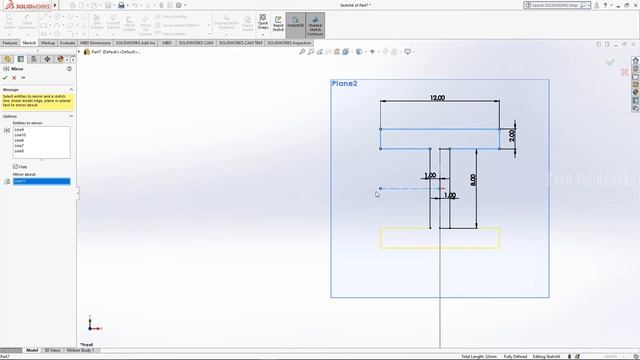Click the Zoom to Fit icon
This screenshot has width=640, height=360.
tap(302, 52)
